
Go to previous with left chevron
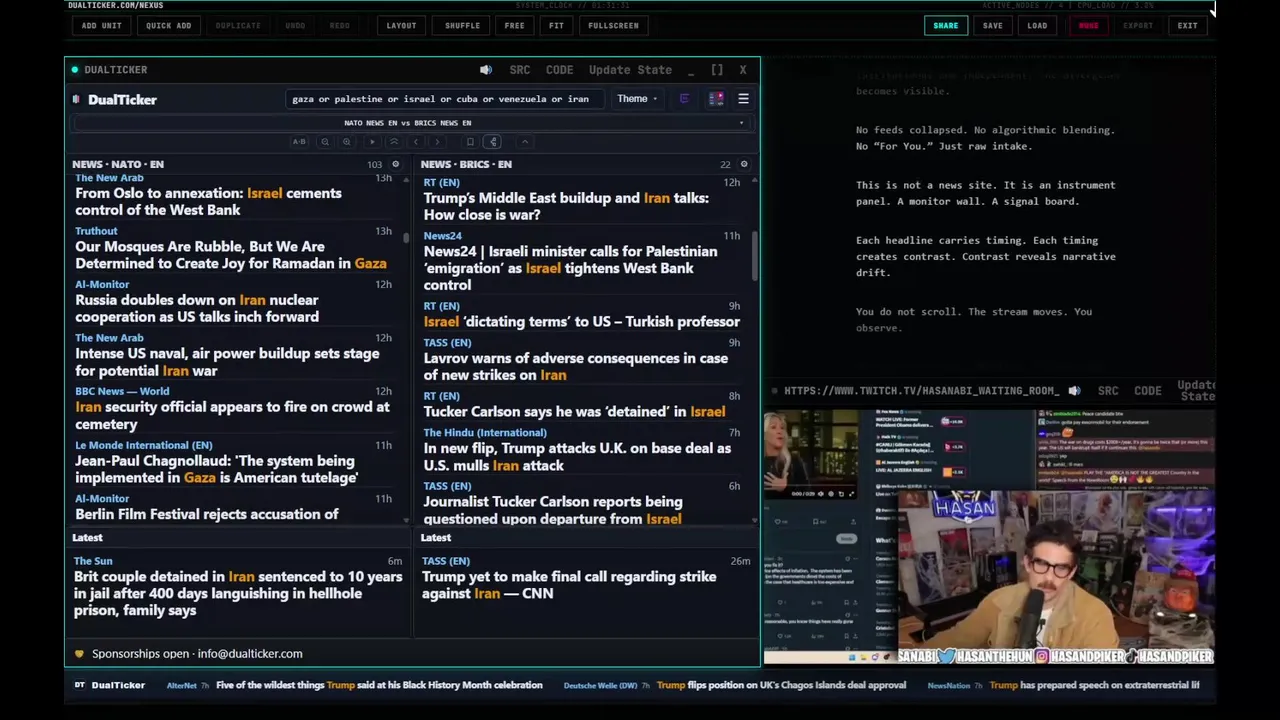coord(416,142)
